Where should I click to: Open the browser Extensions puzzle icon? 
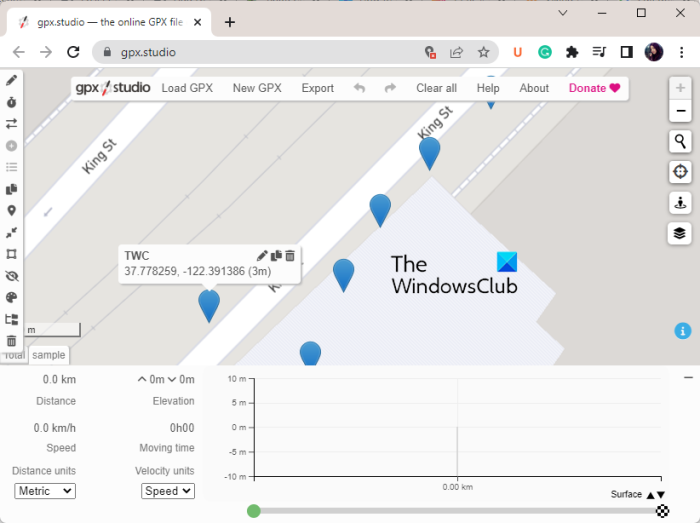pos(572,52)
